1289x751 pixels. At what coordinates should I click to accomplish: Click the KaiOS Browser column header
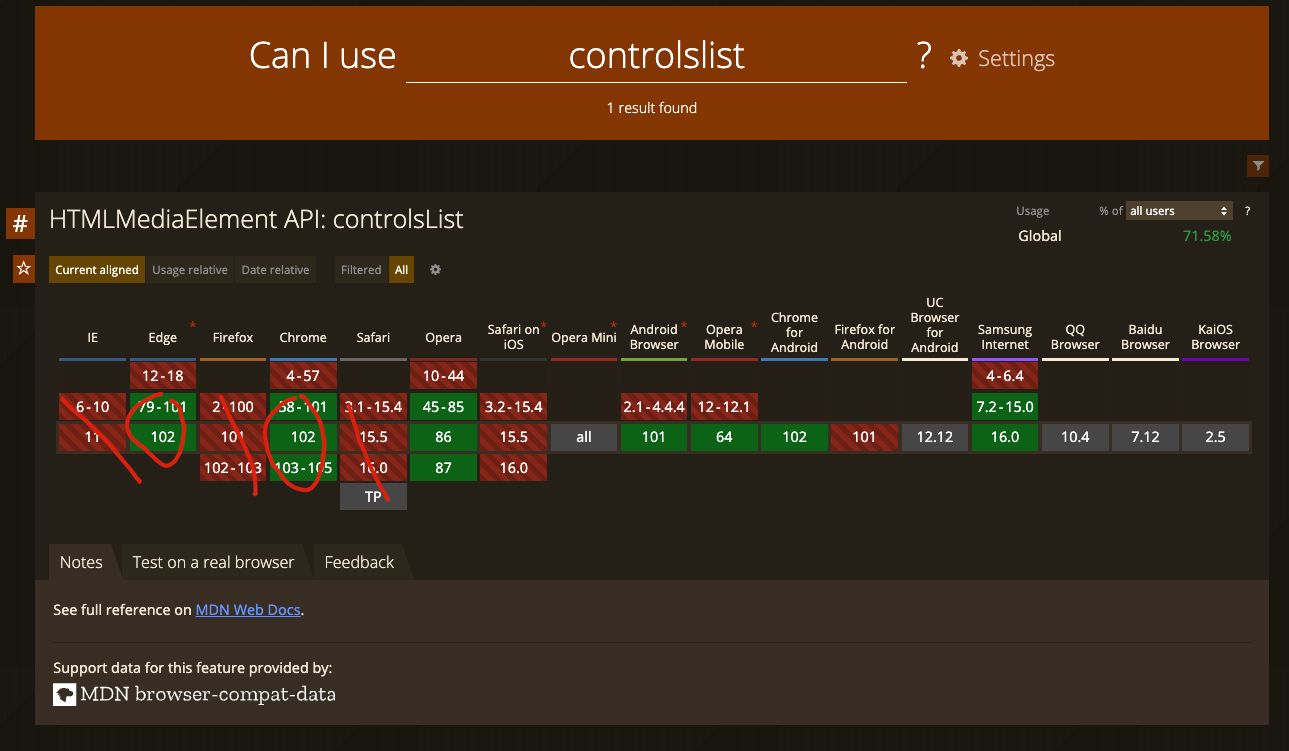[1215, 338]
